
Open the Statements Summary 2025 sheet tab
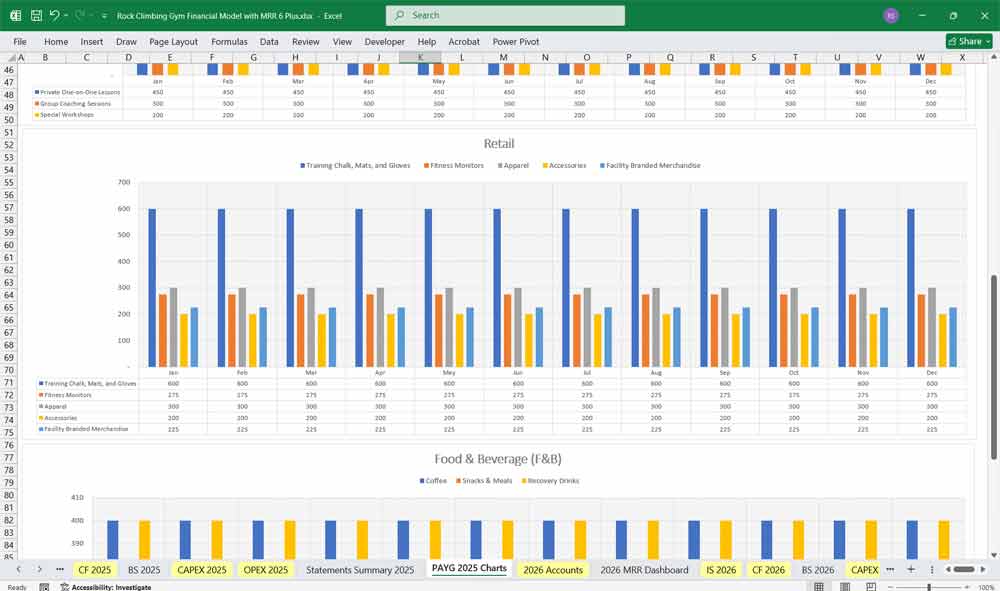(359, 570)
